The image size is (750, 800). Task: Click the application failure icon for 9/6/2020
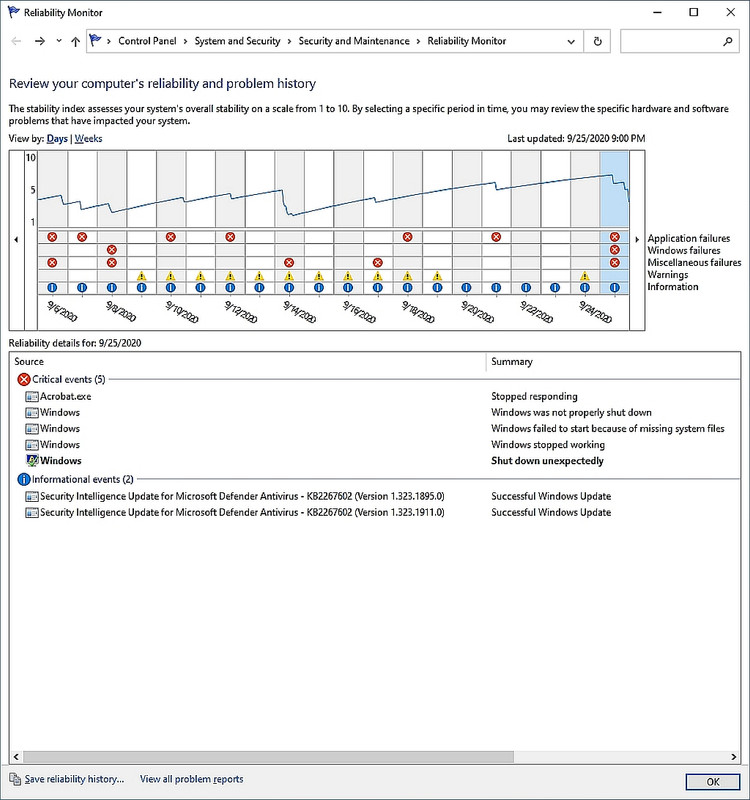(x=52, y=237)
